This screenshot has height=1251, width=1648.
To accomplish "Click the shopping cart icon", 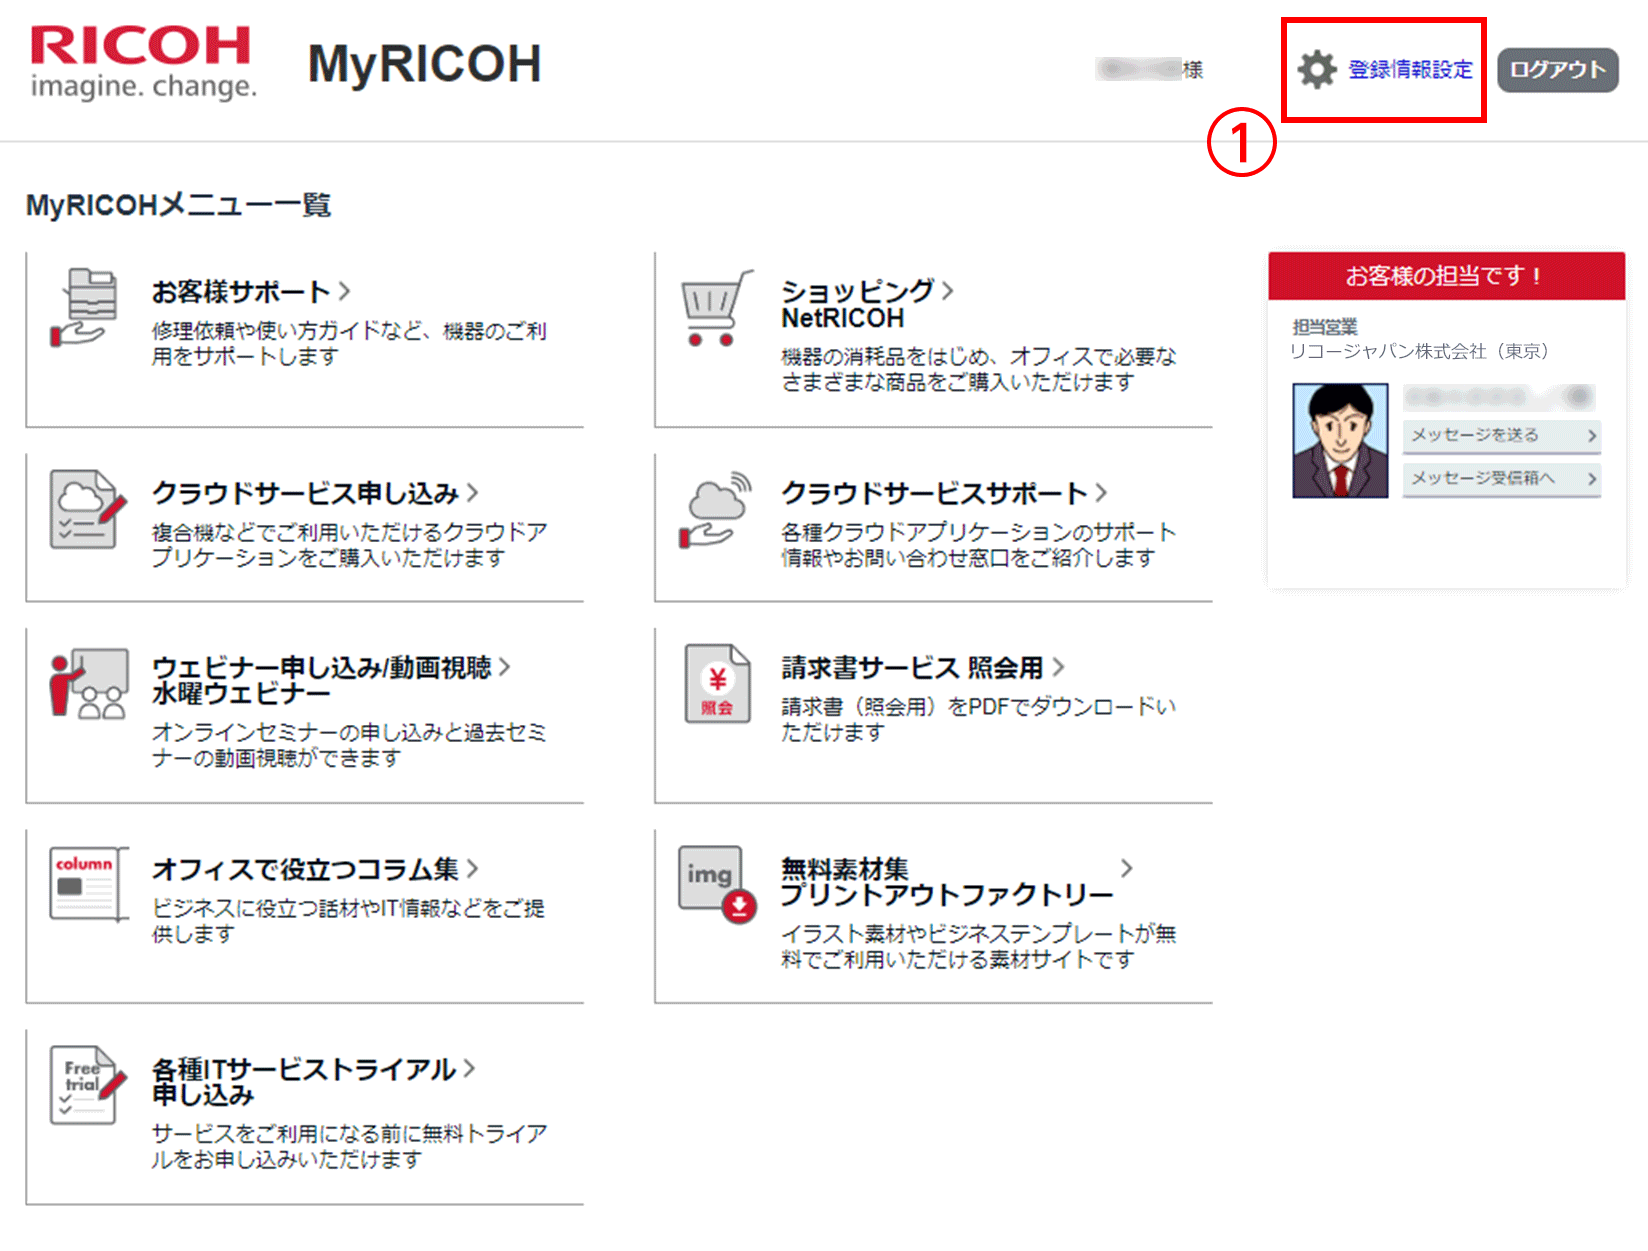I will point(716,308).
